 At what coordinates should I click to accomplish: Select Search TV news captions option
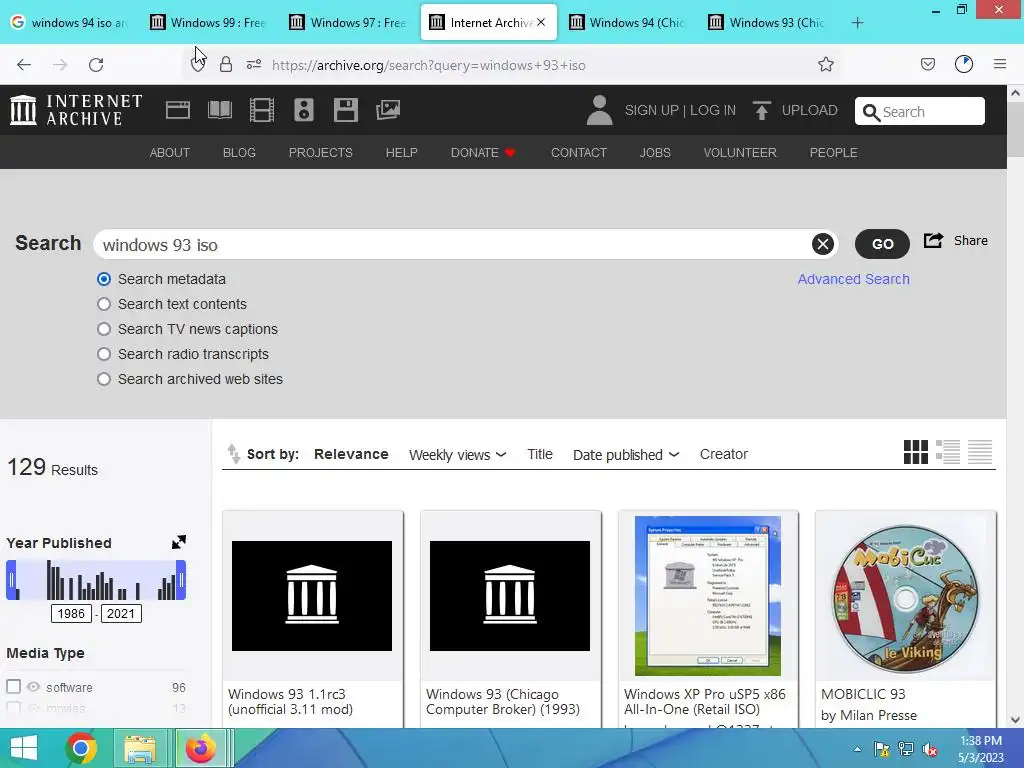(104, 329)
